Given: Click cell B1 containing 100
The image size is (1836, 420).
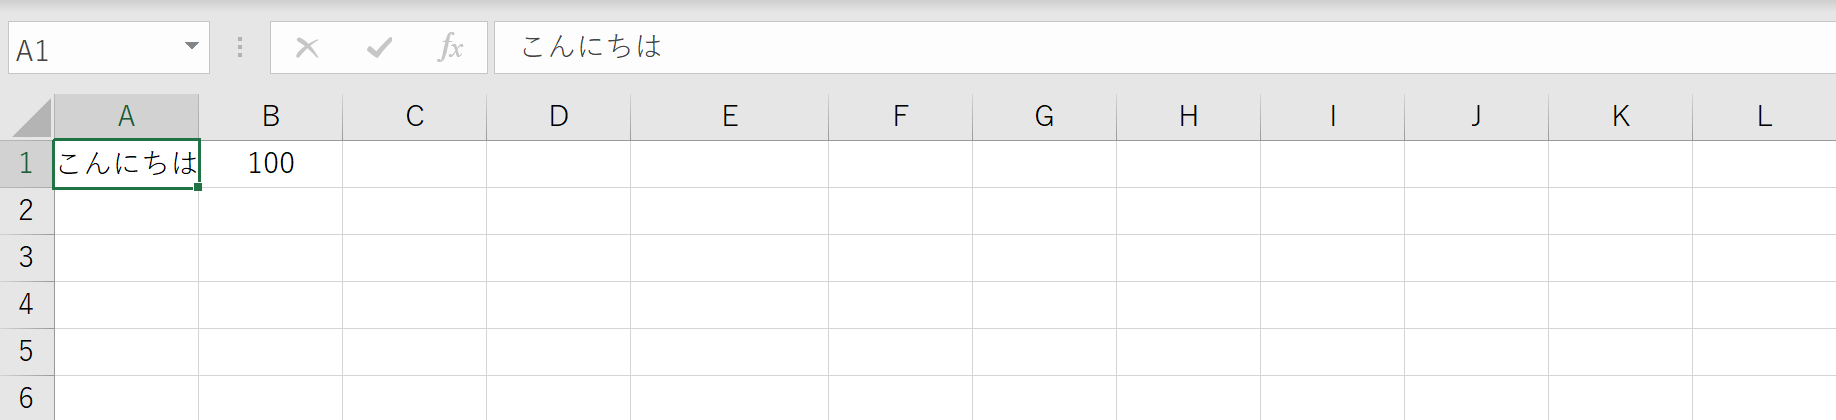Looking at the screenshot, I should [270, 164].
